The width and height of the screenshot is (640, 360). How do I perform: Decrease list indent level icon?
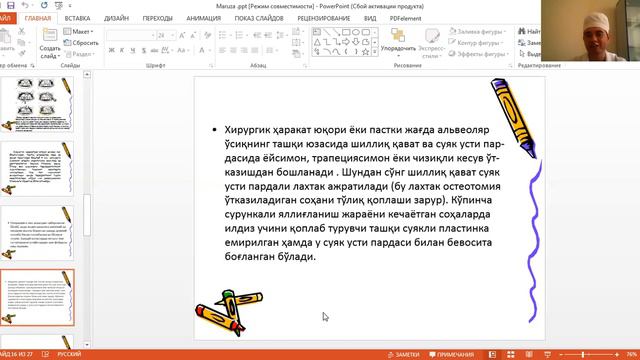click(257, 36)
